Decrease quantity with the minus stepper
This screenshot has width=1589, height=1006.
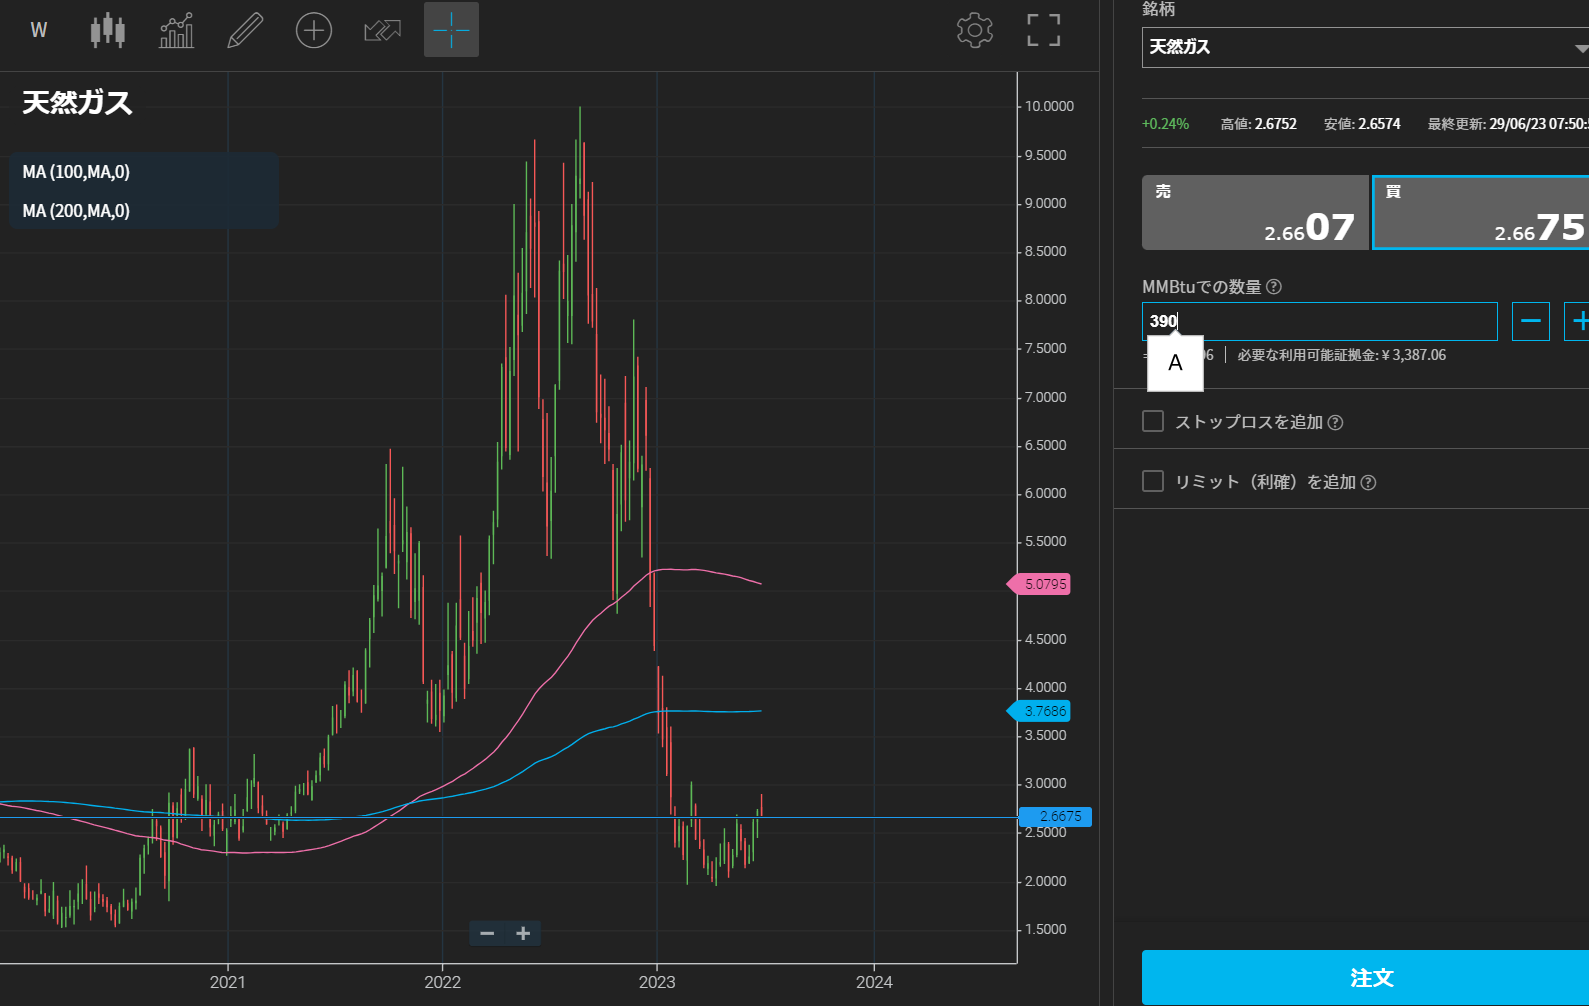pyautogui.click(x=1530, y=322)
